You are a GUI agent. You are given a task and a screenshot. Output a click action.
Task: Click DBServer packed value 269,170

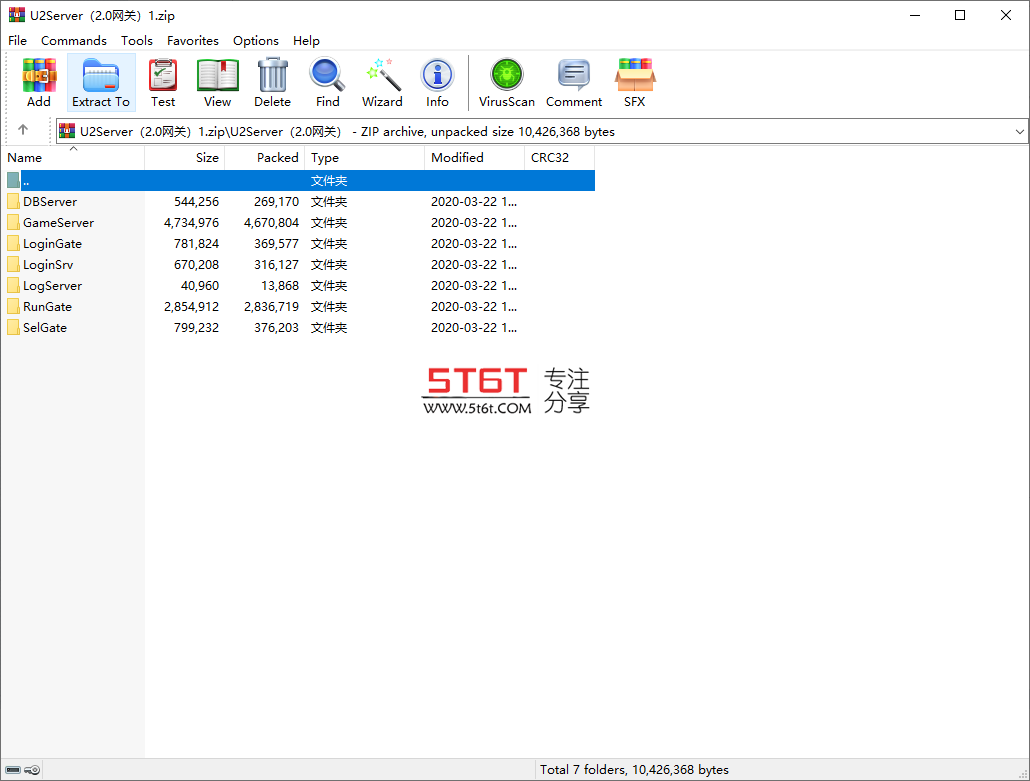[x=277, y=202]
